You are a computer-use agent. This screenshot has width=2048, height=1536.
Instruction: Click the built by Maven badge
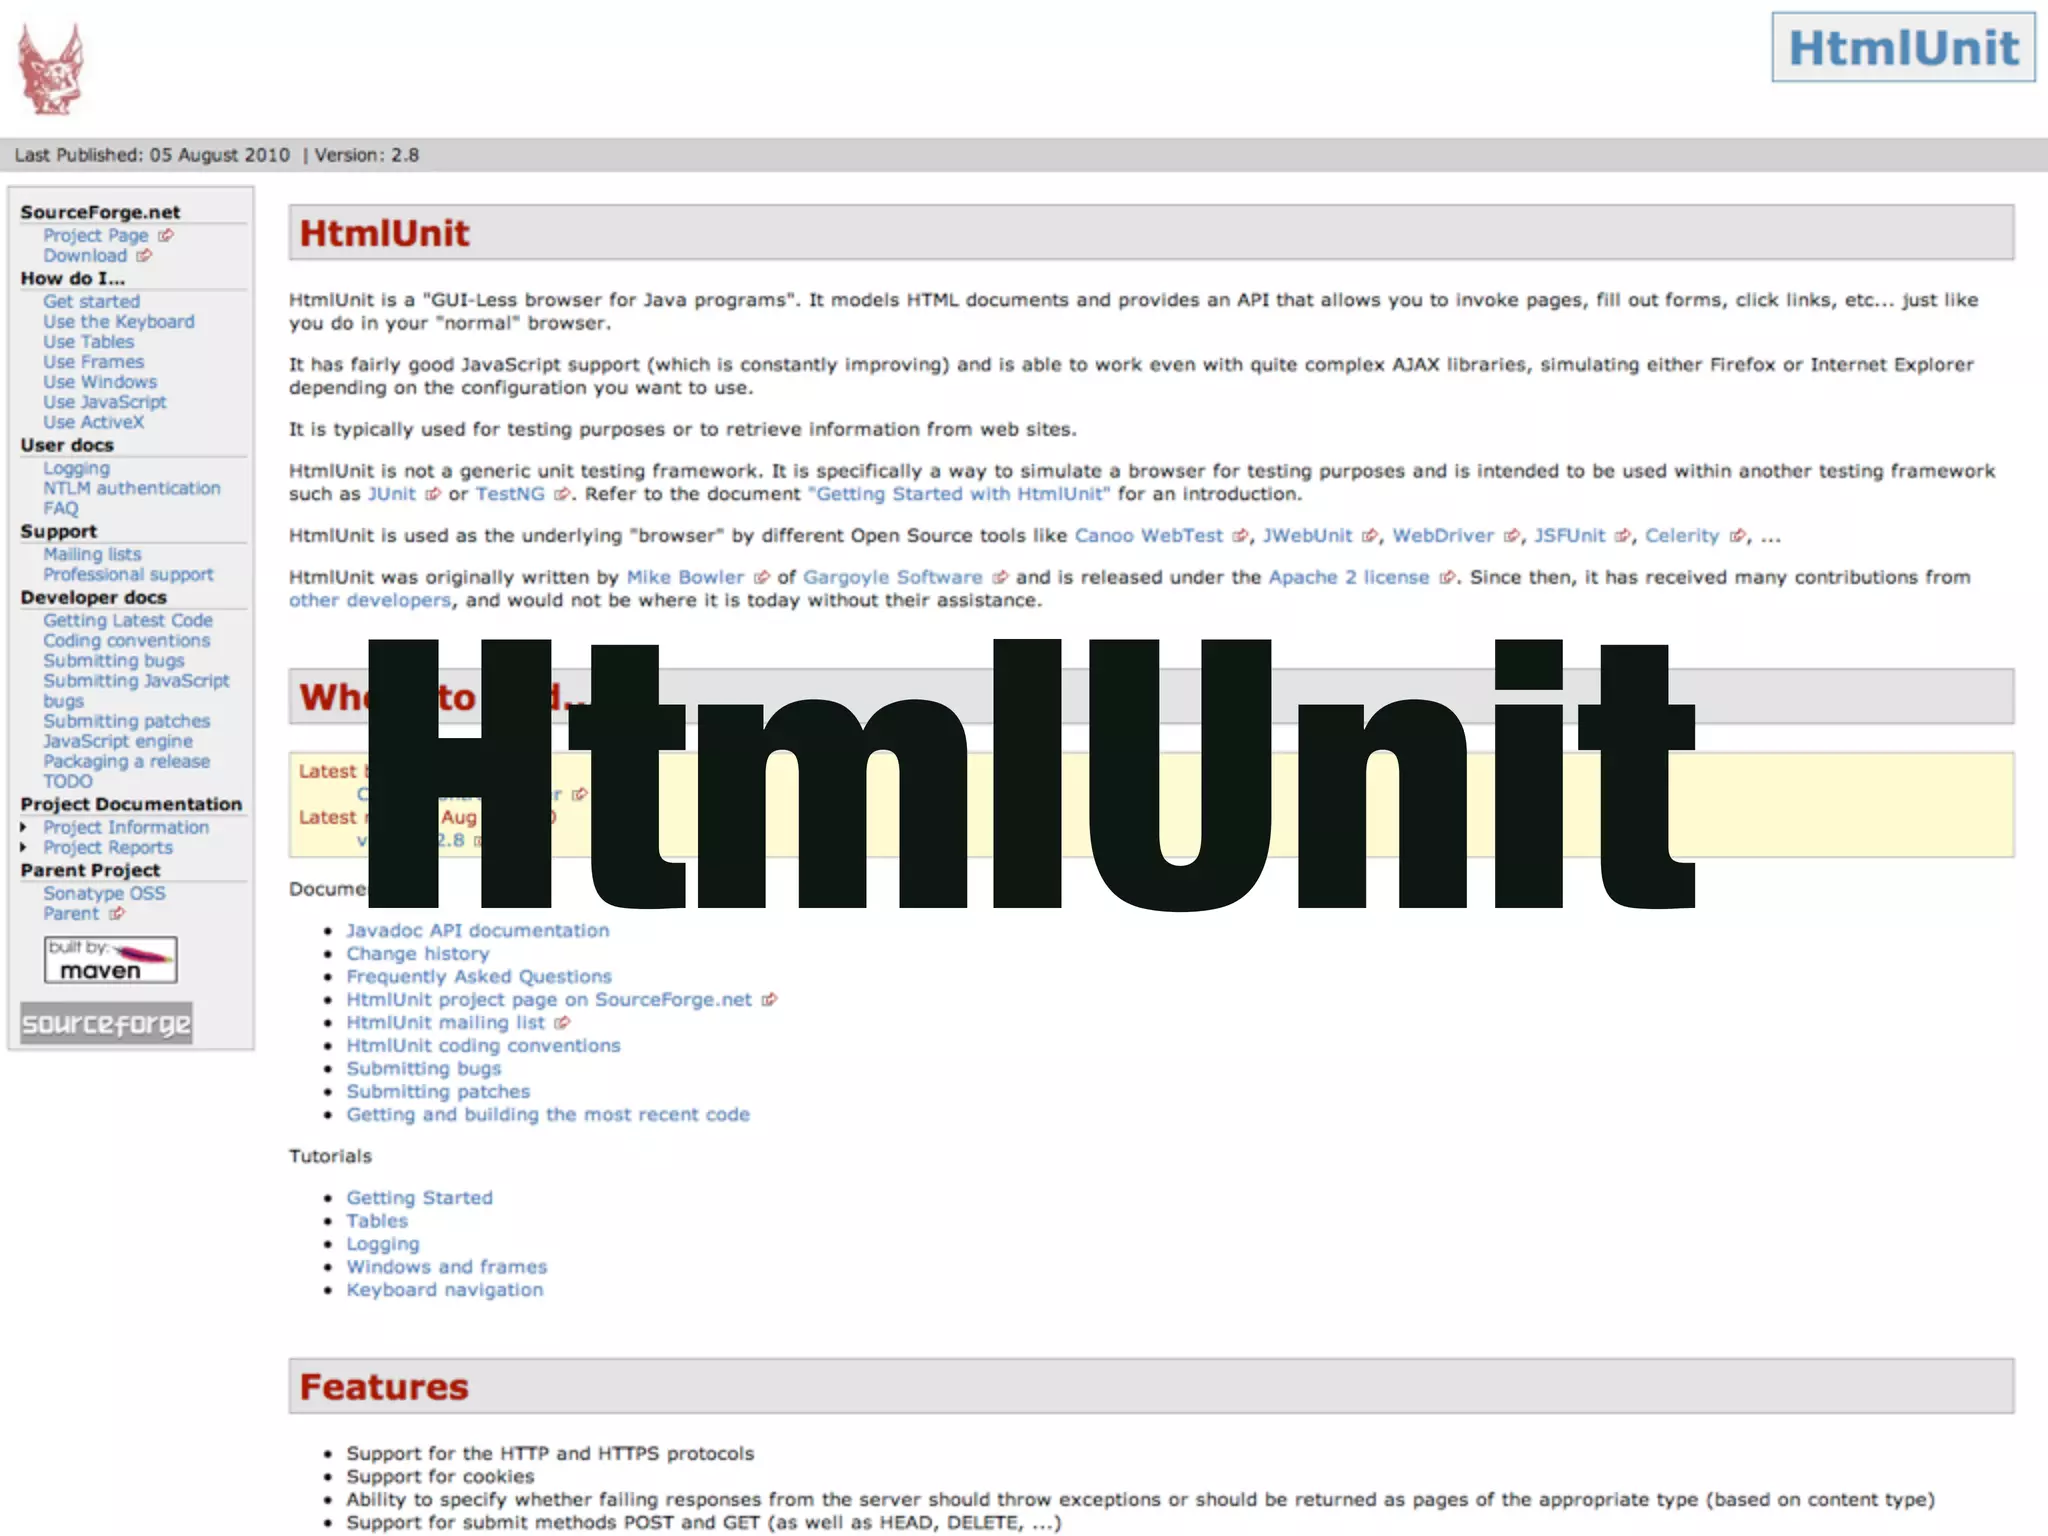(x=111, y=959)
